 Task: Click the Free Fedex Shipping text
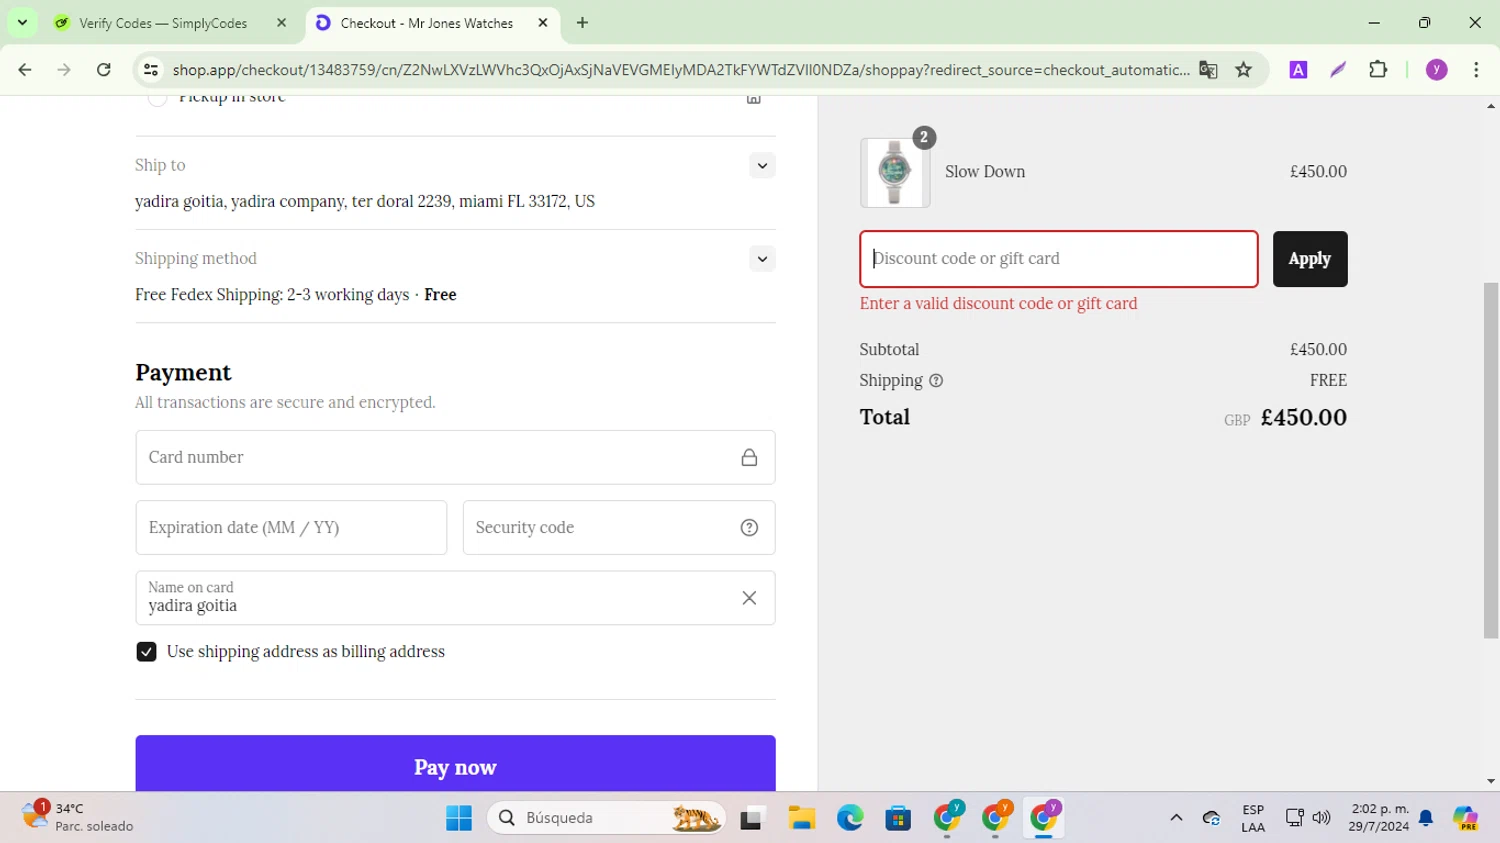(x=272, y=295)
